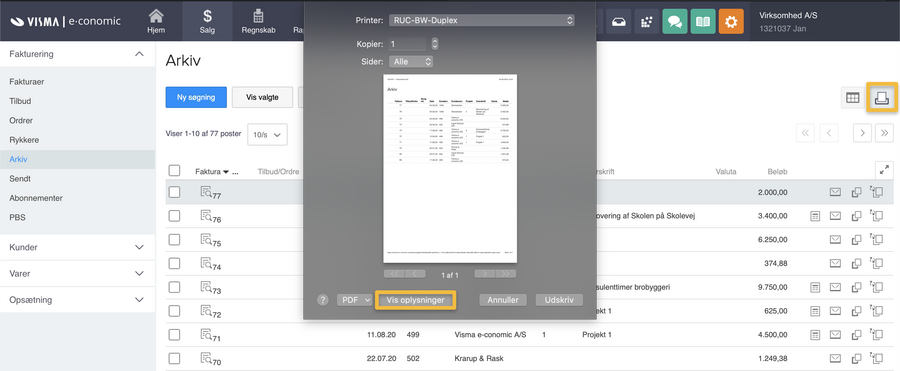Open the green chat bubbles icon
Viewport: 900px width, 371px height.
[x=675, y=22]
